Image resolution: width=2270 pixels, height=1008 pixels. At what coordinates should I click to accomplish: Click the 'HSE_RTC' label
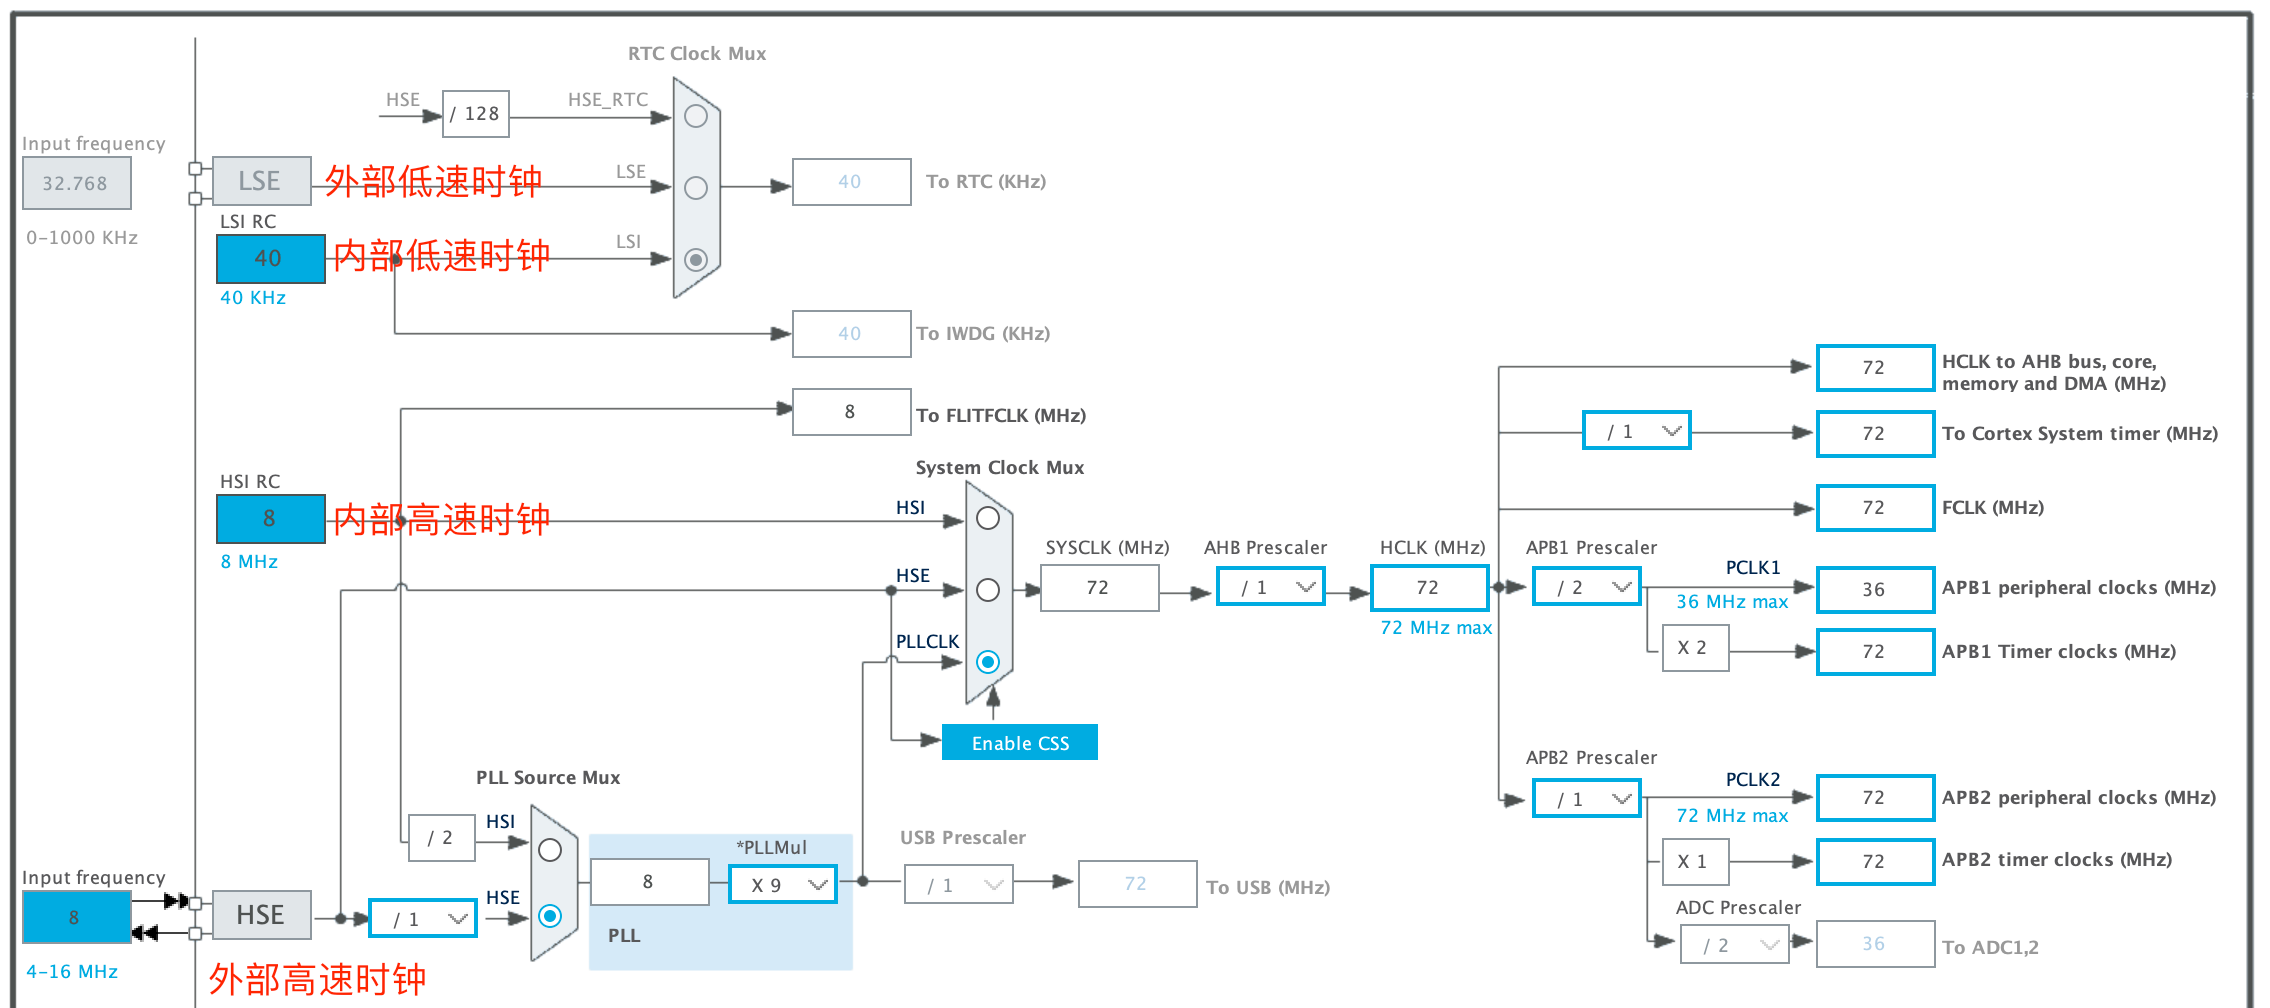[x=608, y=100]
